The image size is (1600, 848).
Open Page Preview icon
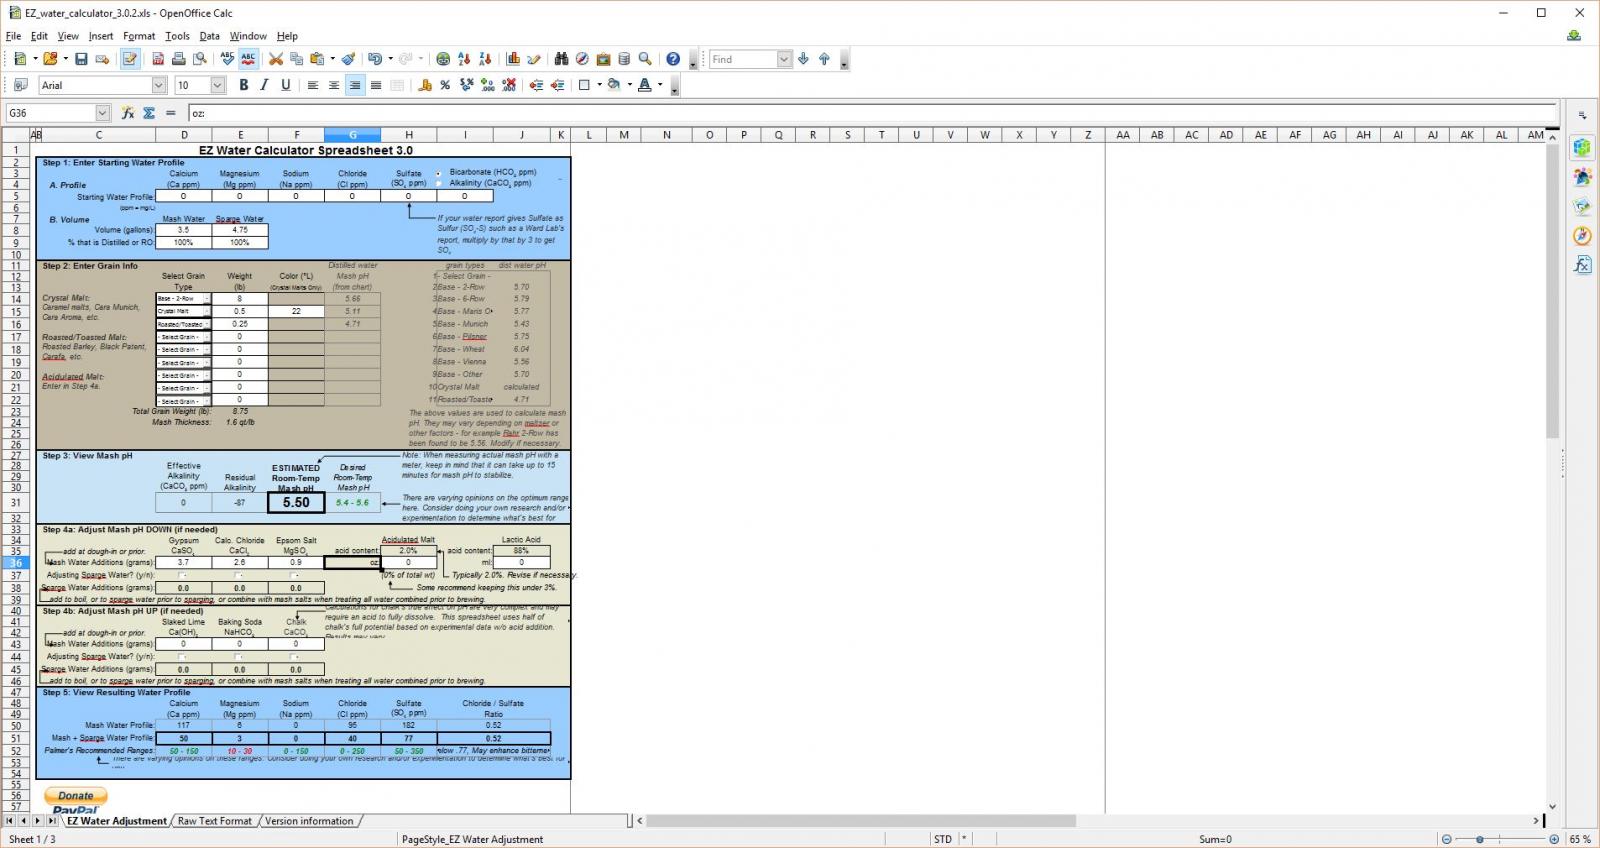click(x=200, y=60)
